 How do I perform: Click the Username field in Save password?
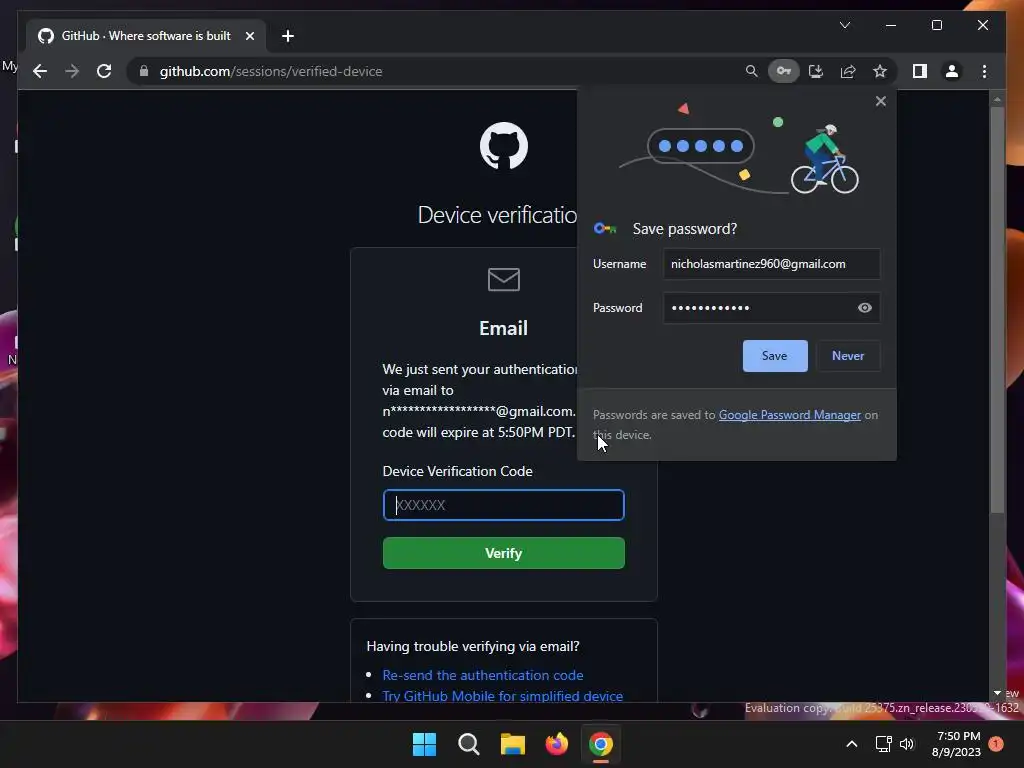click(x=771, y=264)
